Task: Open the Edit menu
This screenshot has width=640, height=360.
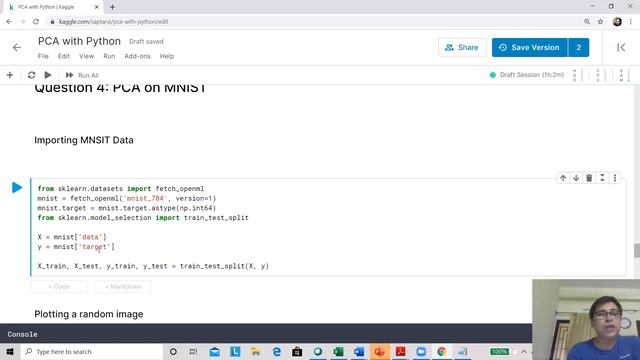Action: tap(64, 56)
